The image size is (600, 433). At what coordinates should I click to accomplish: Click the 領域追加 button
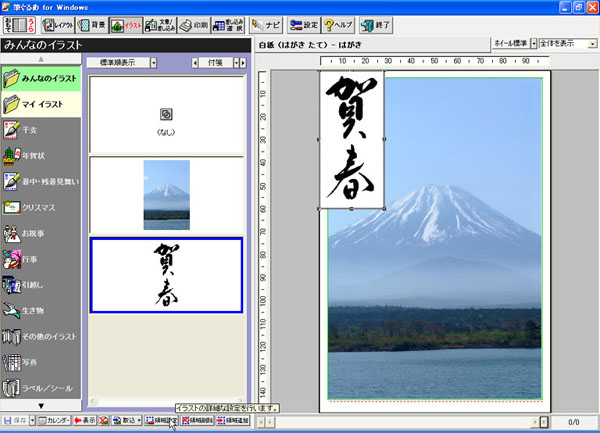pos(233,420)
